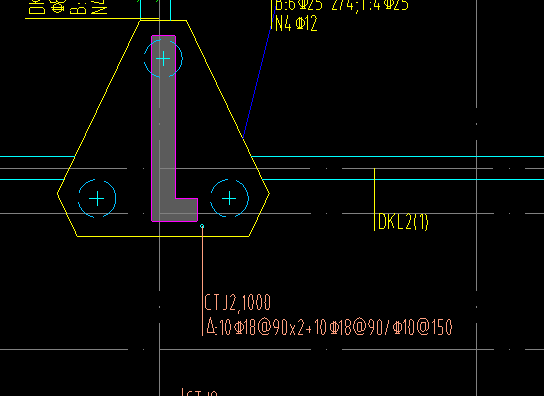Select the bottom-left pile circle
Screen dimensions: 544x396
97,199
